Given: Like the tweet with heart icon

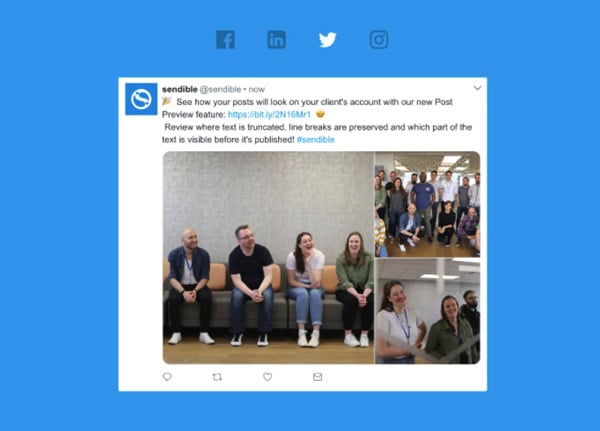Looking at the screenshot, I should [267, 377].
